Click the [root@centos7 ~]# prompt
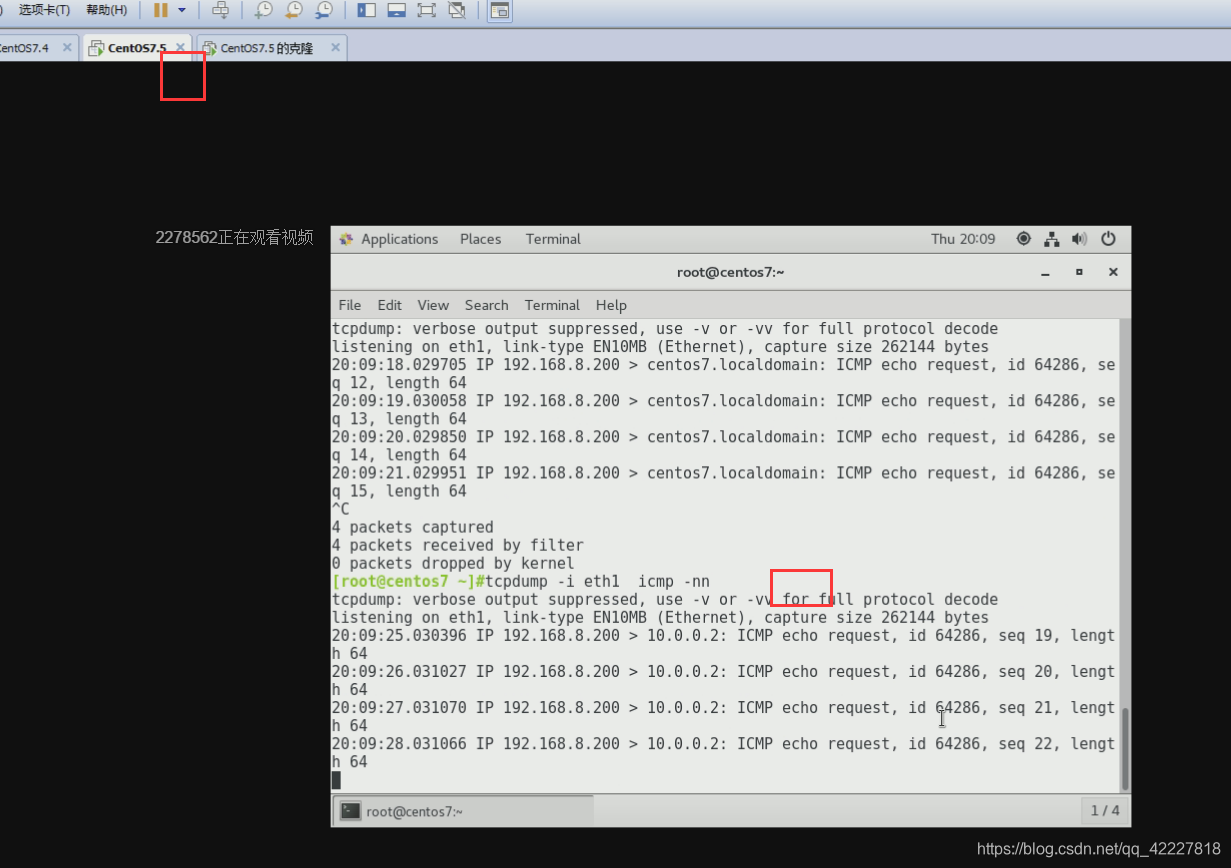 click(x=408, y=581)
